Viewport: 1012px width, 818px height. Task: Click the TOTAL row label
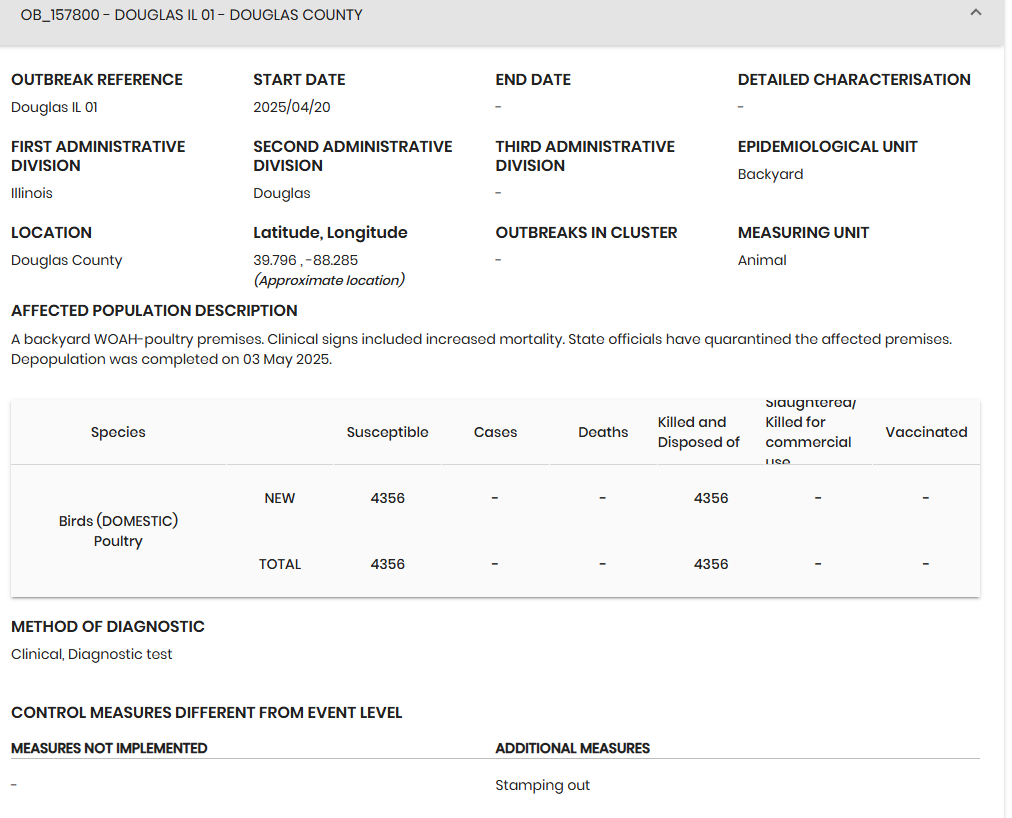coord(279,564)
